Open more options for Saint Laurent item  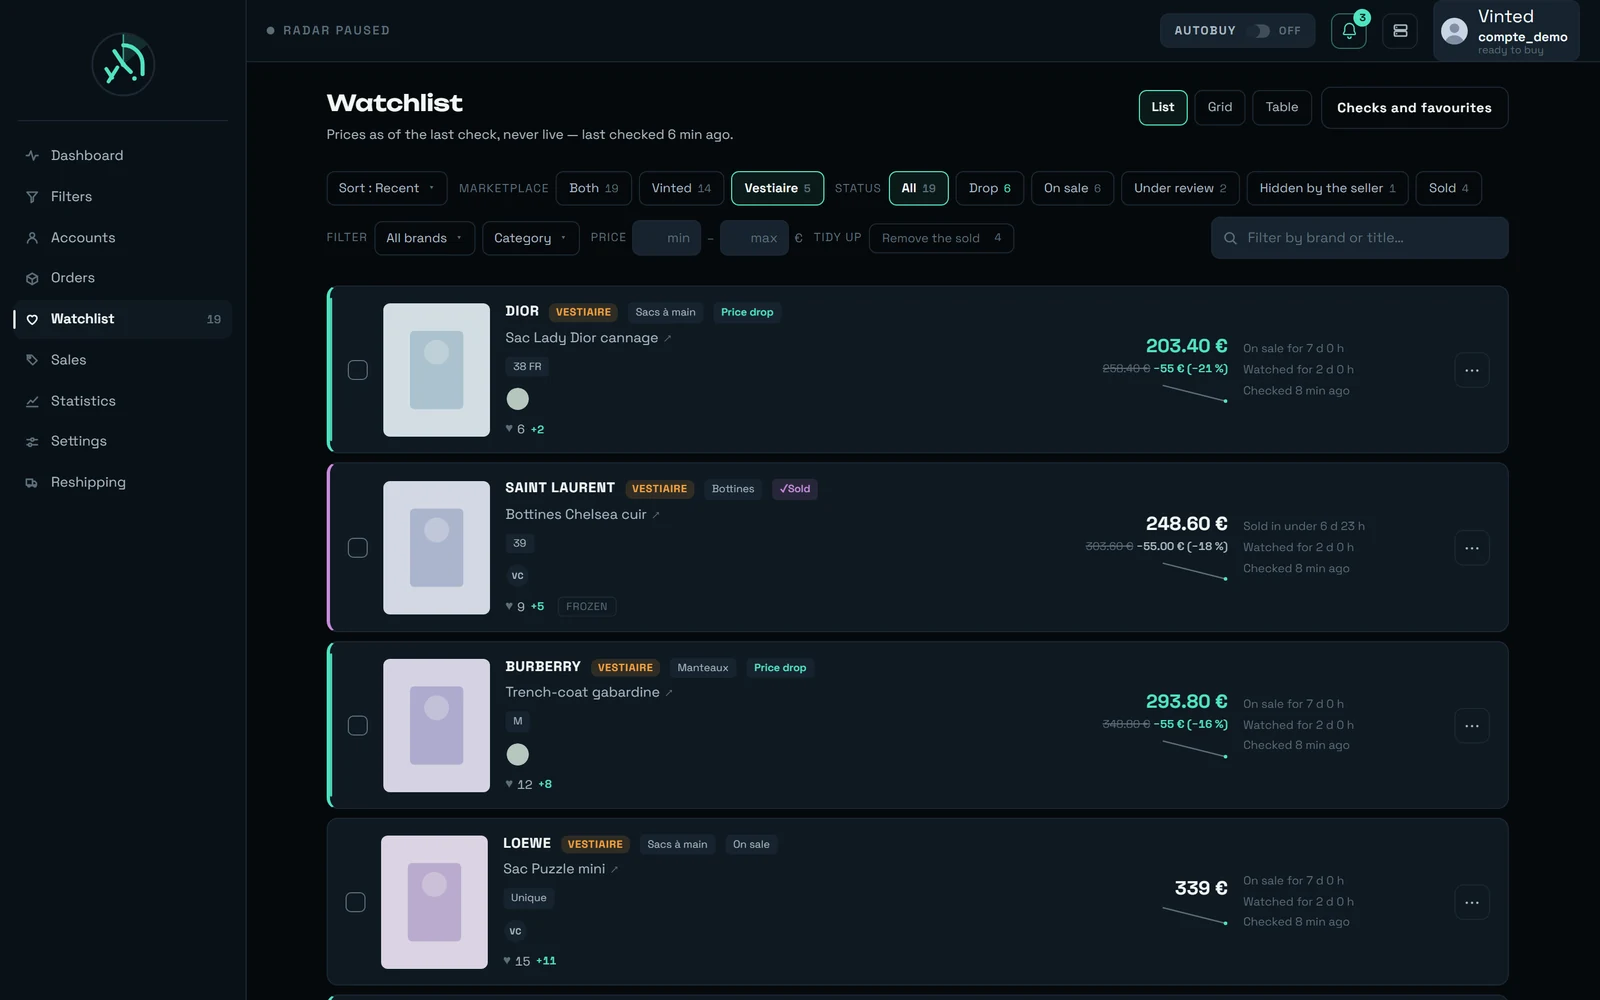pyautogui.click(x=1471, y=548)
